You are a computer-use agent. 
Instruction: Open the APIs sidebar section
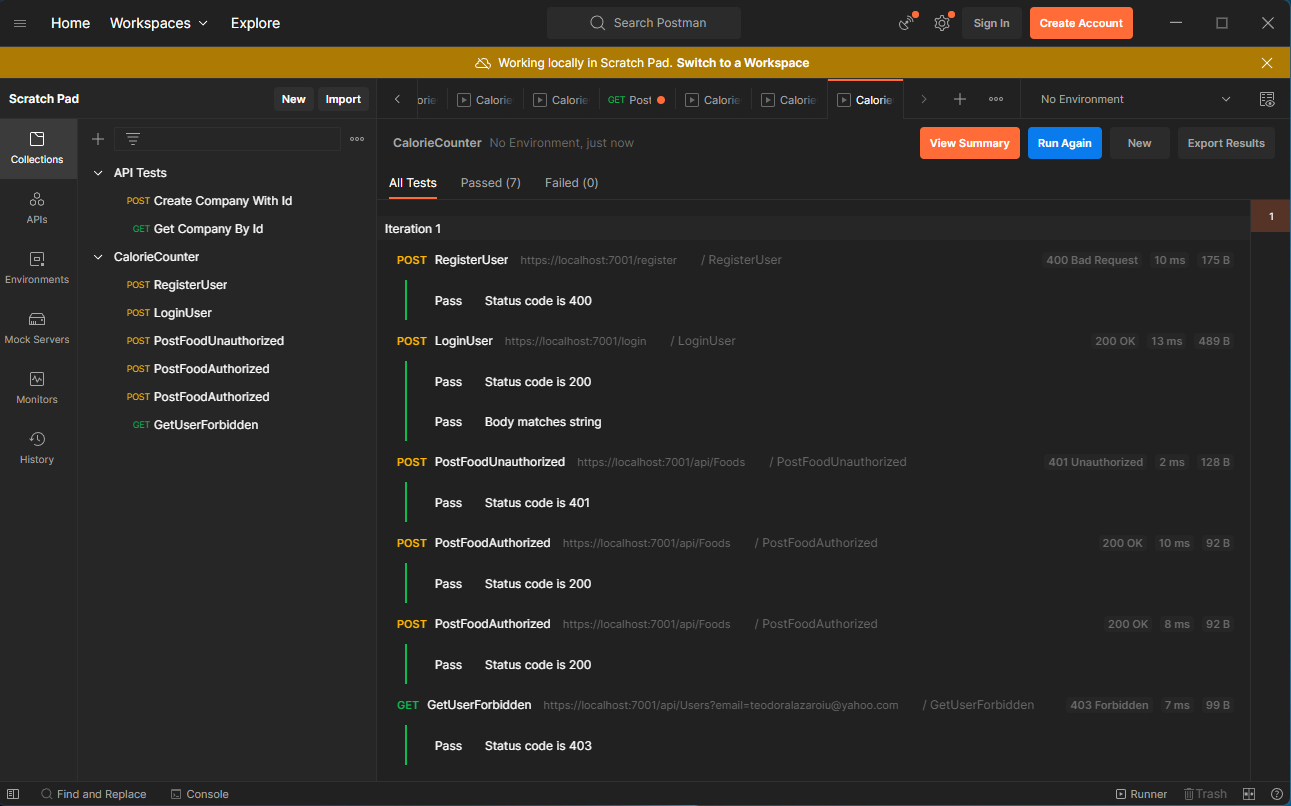point(37,208)
